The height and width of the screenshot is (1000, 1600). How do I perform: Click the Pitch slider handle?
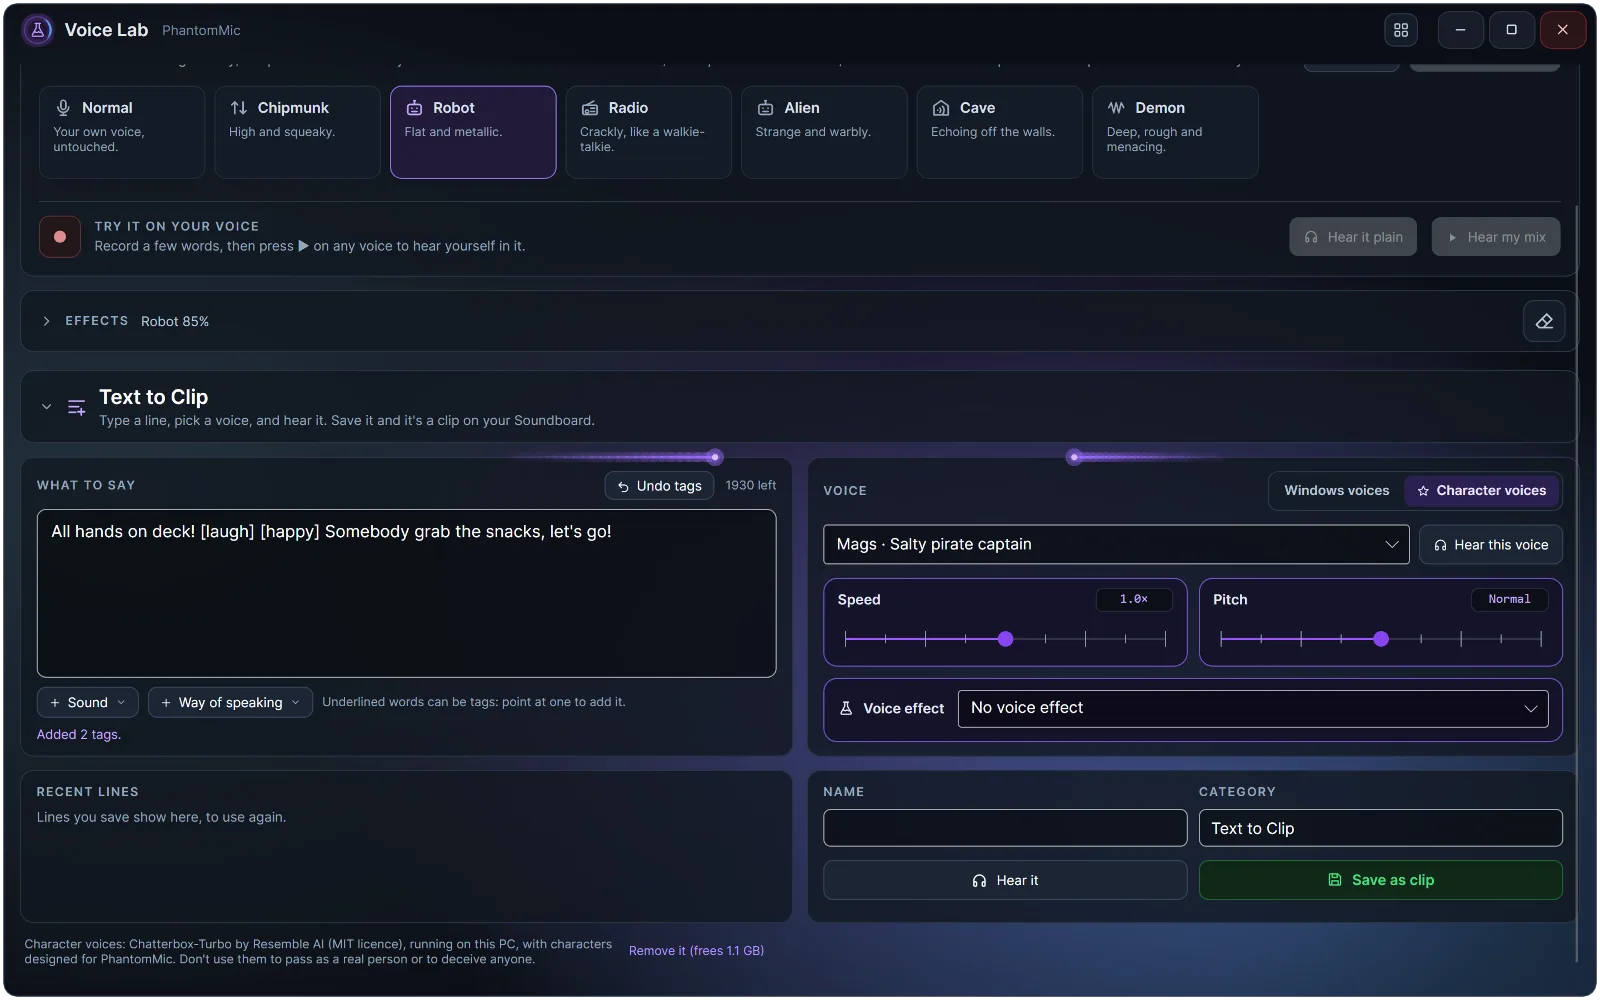pyautogui.click(x=1381, y=639)
